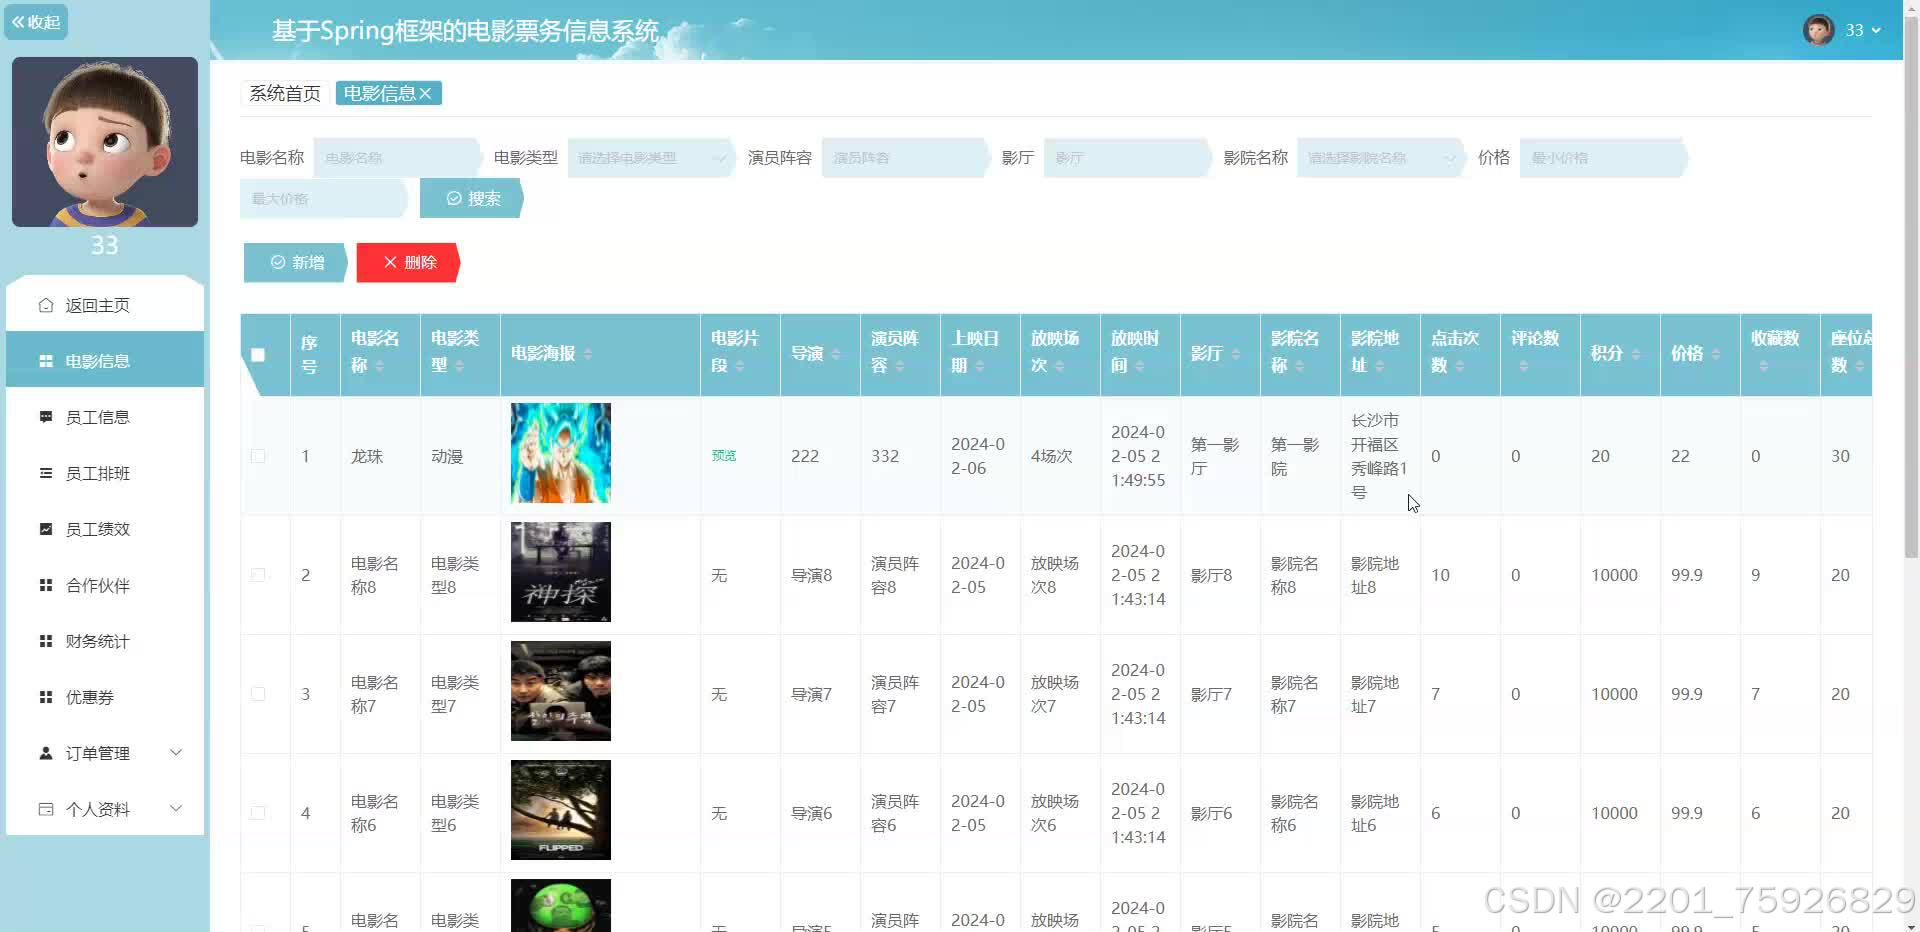Sort by 点击次数 column arrows

pyautogui.click(x=1460, y=366)
